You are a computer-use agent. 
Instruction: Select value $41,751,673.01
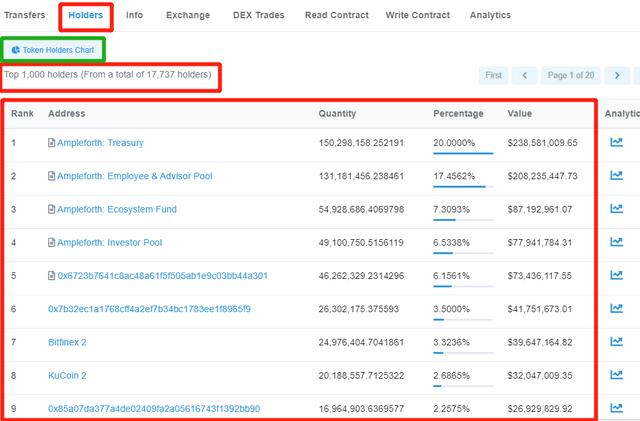[540, 309]
